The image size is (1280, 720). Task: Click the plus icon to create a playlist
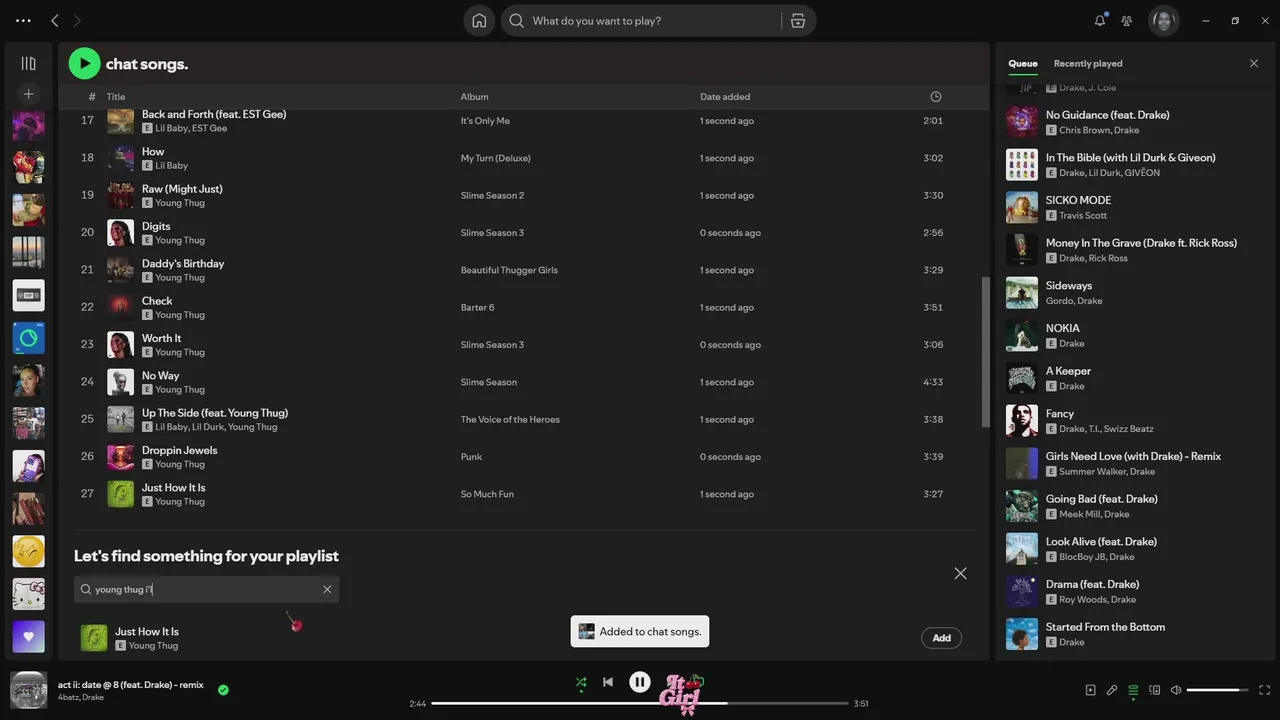click(x=28, y=94)
